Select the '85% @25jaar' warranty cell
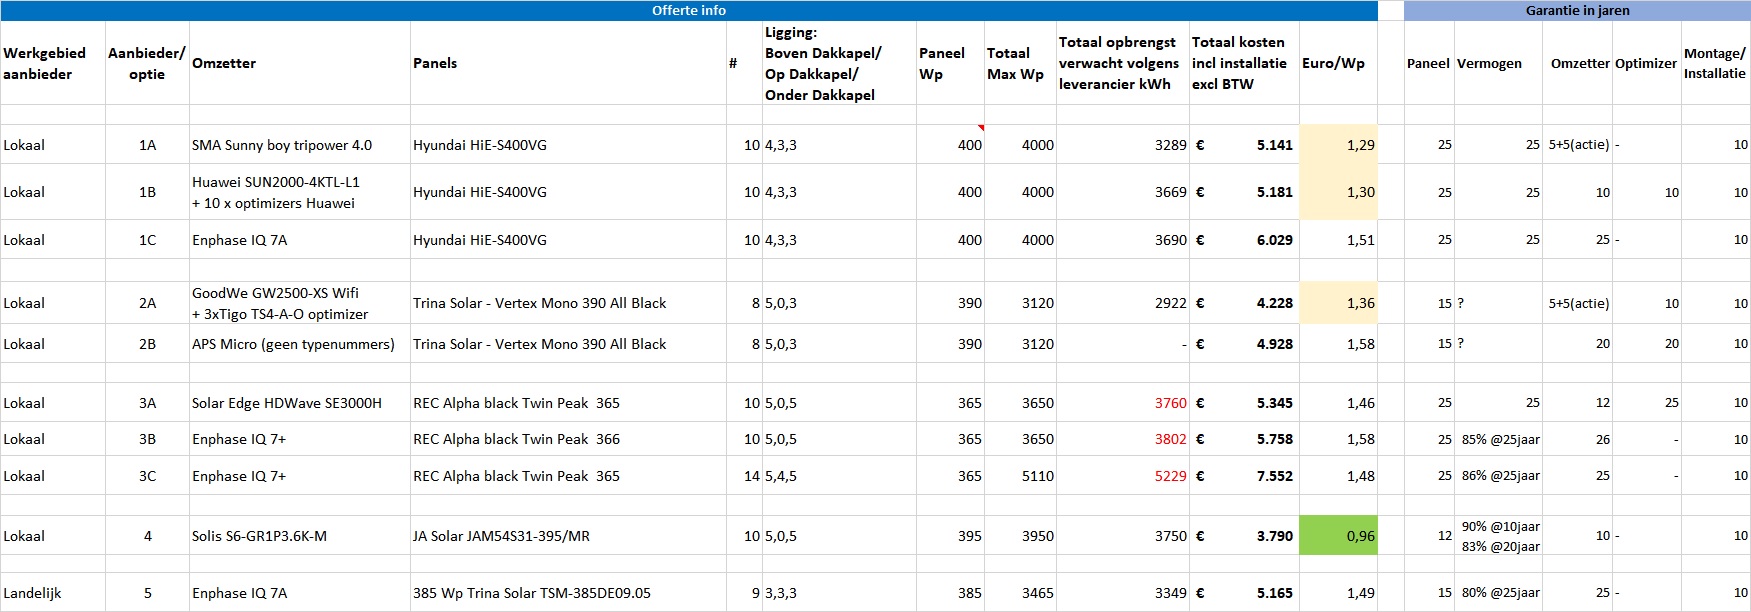 point(1498,439)
